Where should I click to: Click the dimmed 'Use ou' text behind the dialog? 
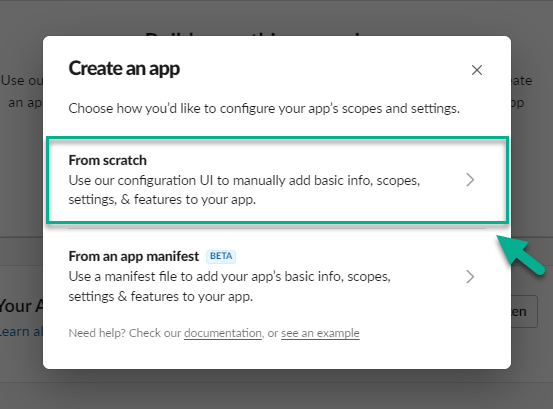point(22,80)
